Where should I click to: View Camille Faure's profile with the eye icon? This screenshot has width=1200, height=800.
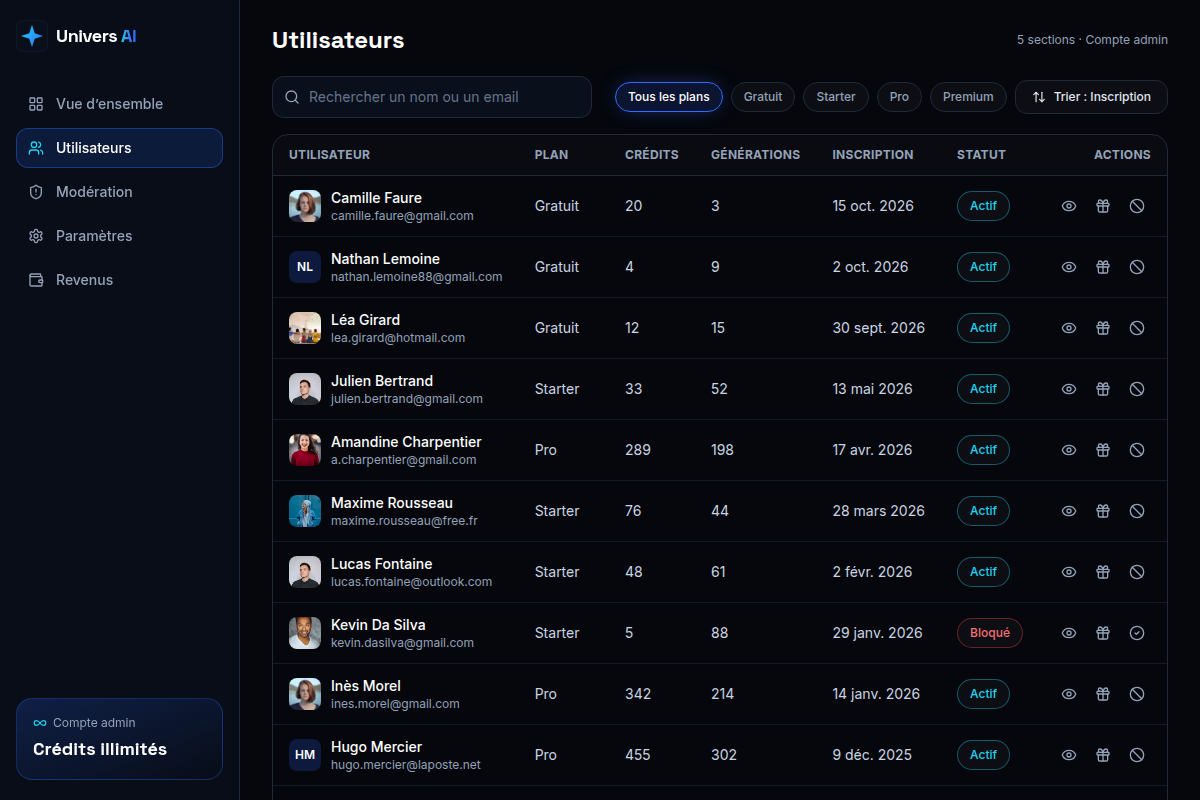(x=1069, y=206)
